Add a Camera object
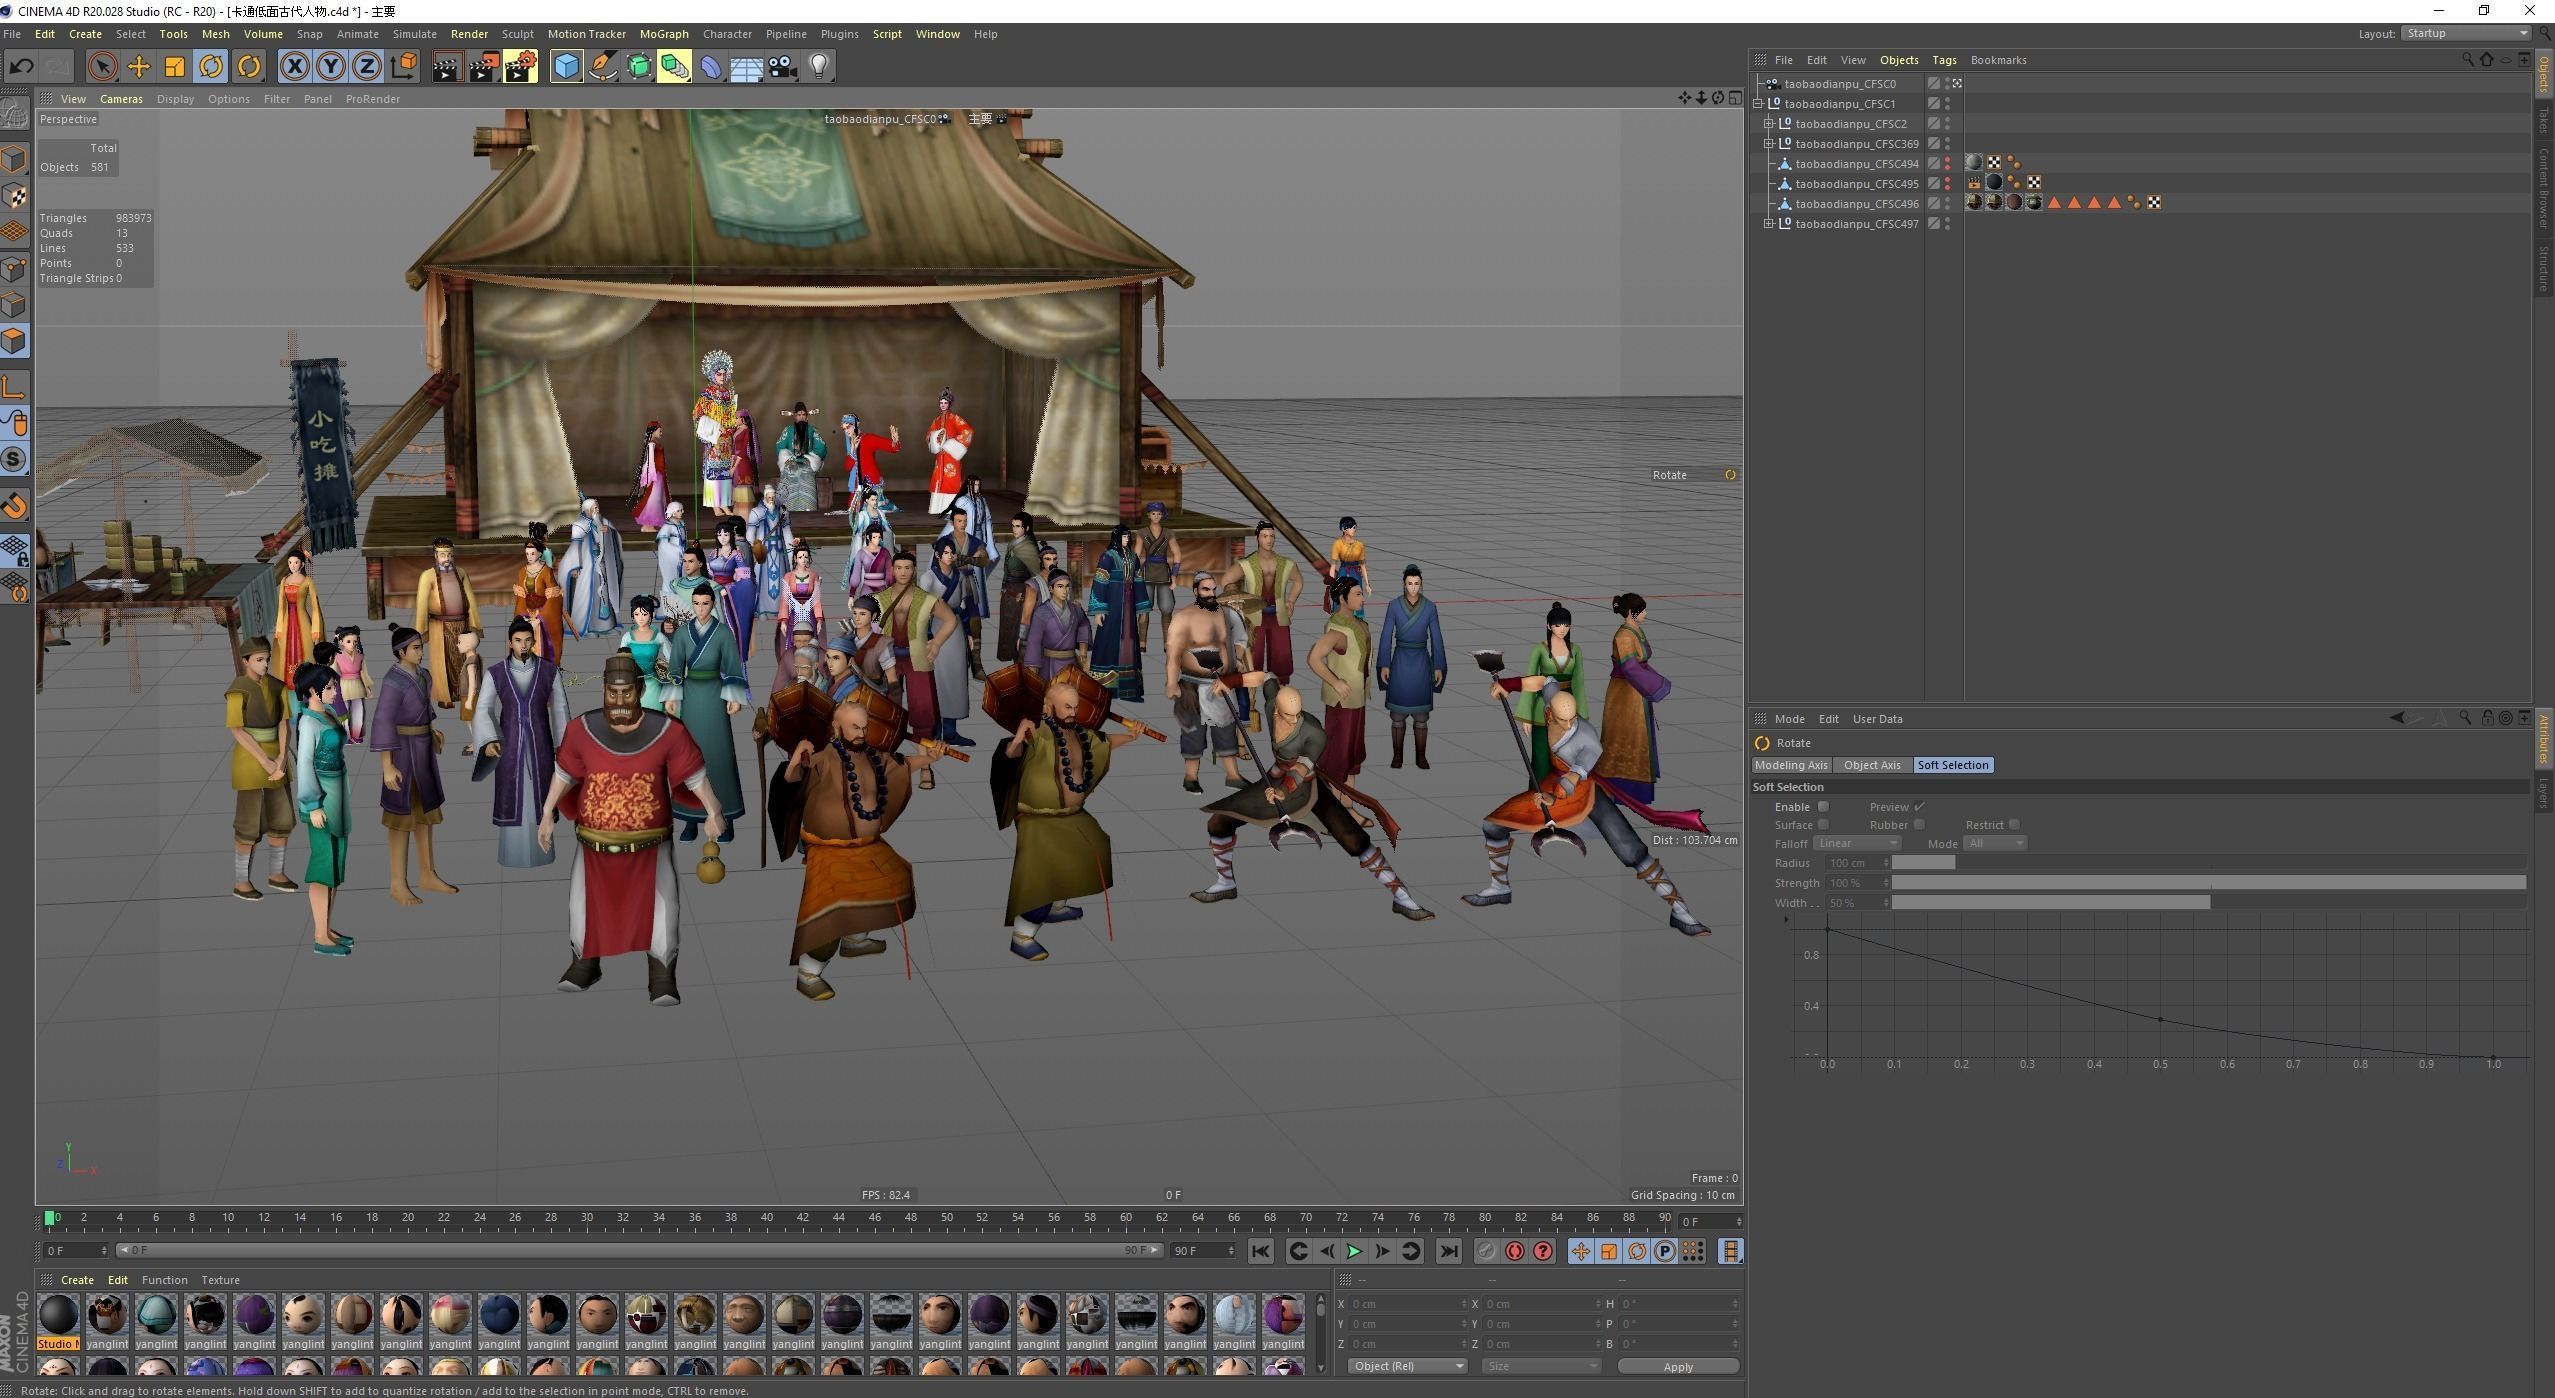Image resolution: width=2555 pixels, height=1398 pixels. pos(783,67)
